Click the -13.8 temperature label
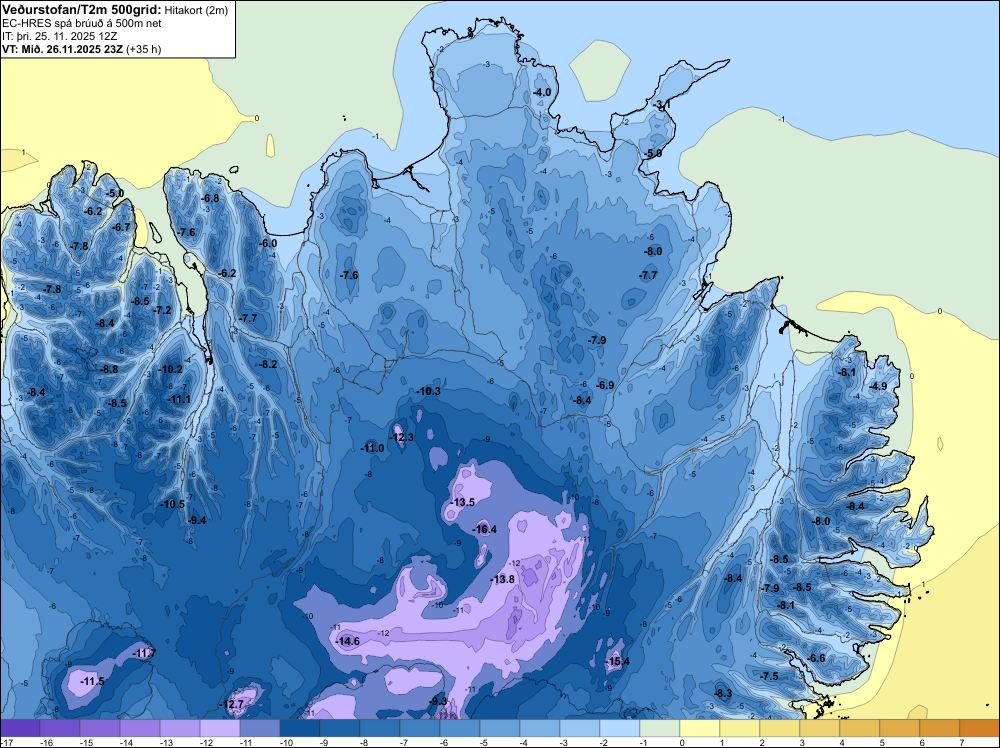The width and height of the screenshot is (1000, 748). (503, 579)
